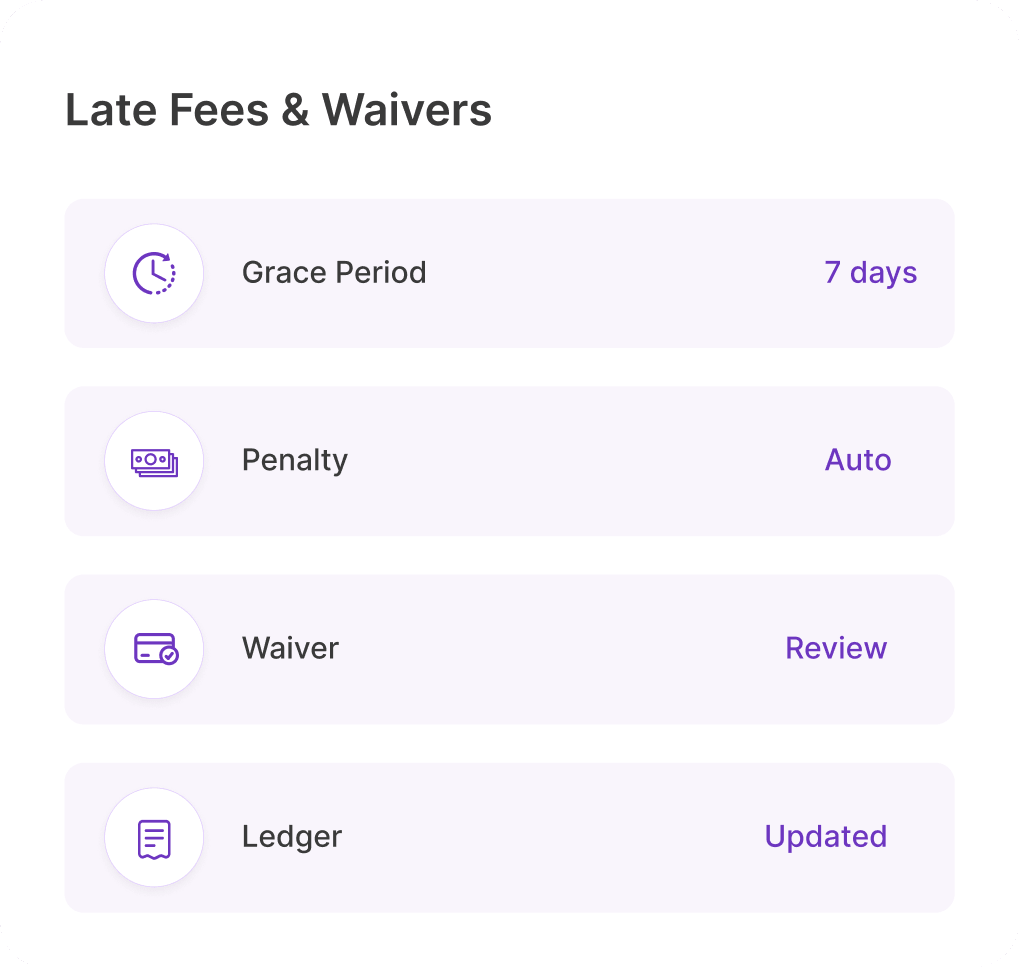Click the Auto penalty setting
1020x968 pixels.
pyautogui.click(x=857, y=461)
